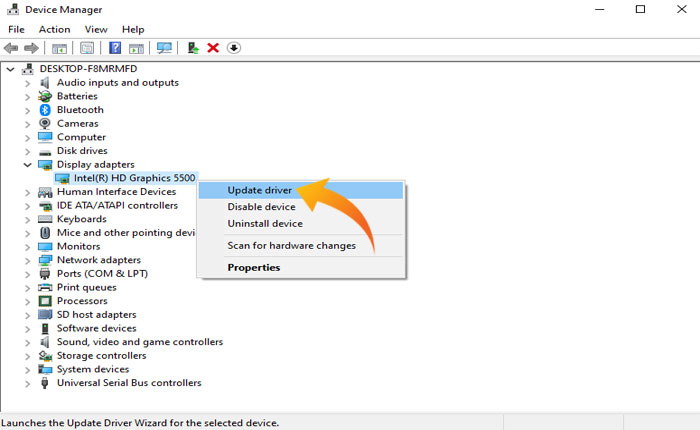Screen dimensions: 700x430
Task: Choose Uninstall device from context menu
Action: (x=264, y=224)
